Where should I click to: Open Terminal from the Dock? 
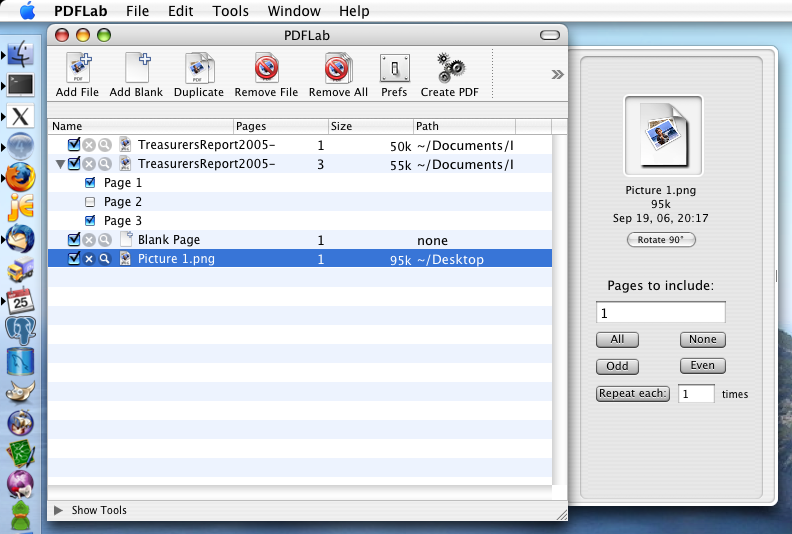(x=20, y=85)
